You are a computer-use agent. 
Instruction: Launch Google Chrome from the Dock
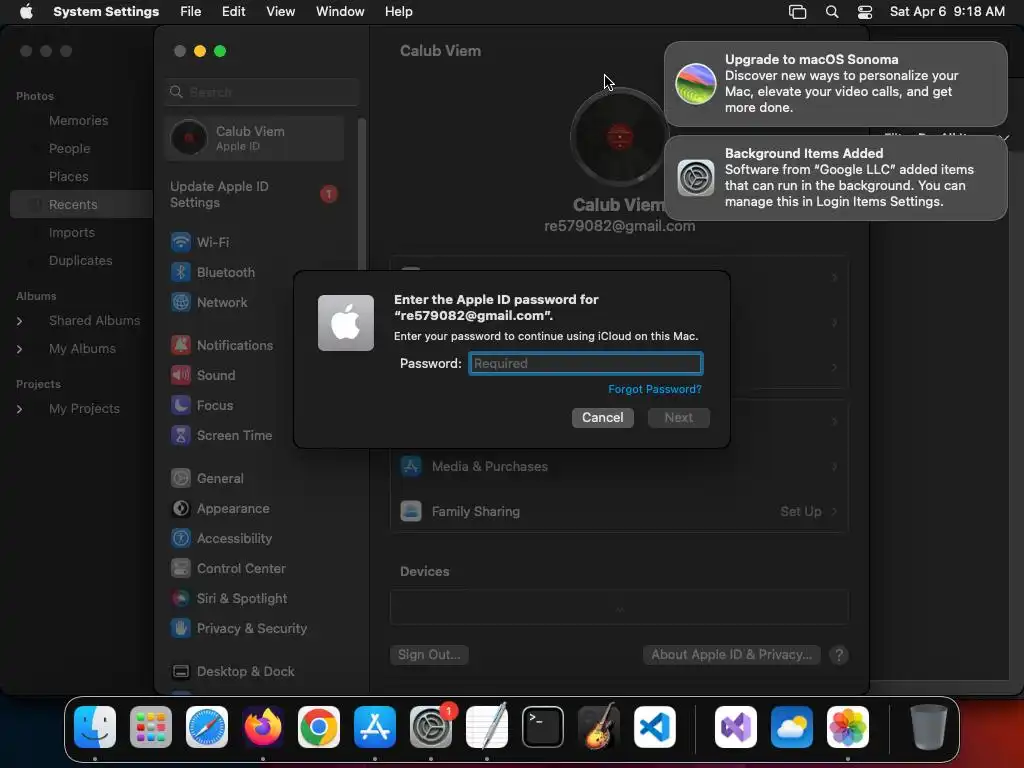coord(319,727)
